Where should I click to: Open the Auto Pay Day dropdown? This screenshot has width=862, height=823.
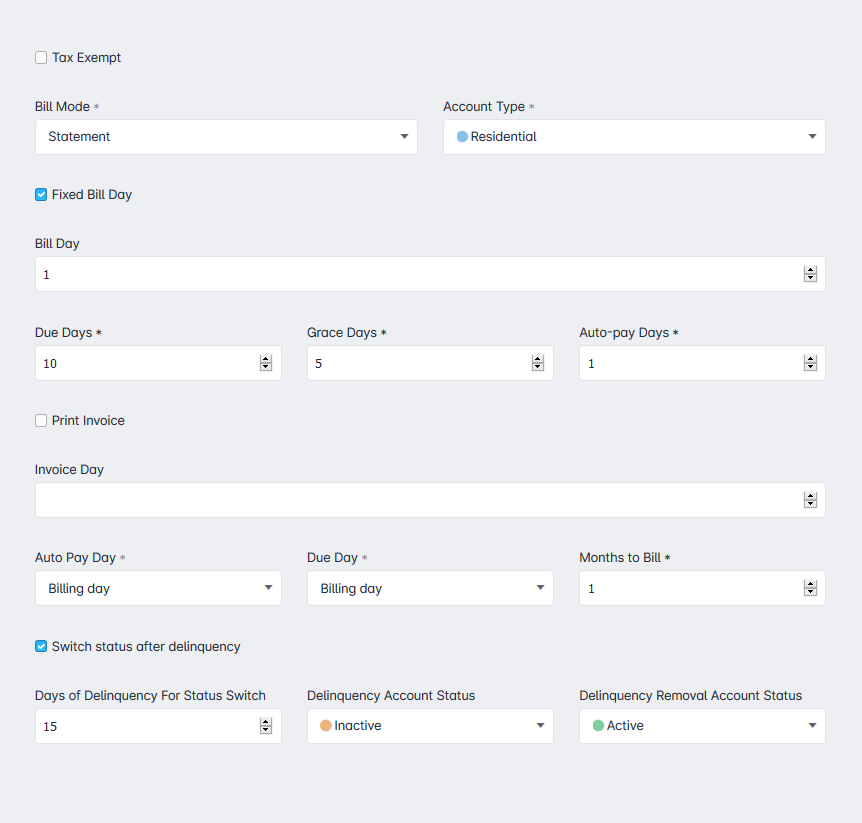pyautogui.click(x=158, y=588)
